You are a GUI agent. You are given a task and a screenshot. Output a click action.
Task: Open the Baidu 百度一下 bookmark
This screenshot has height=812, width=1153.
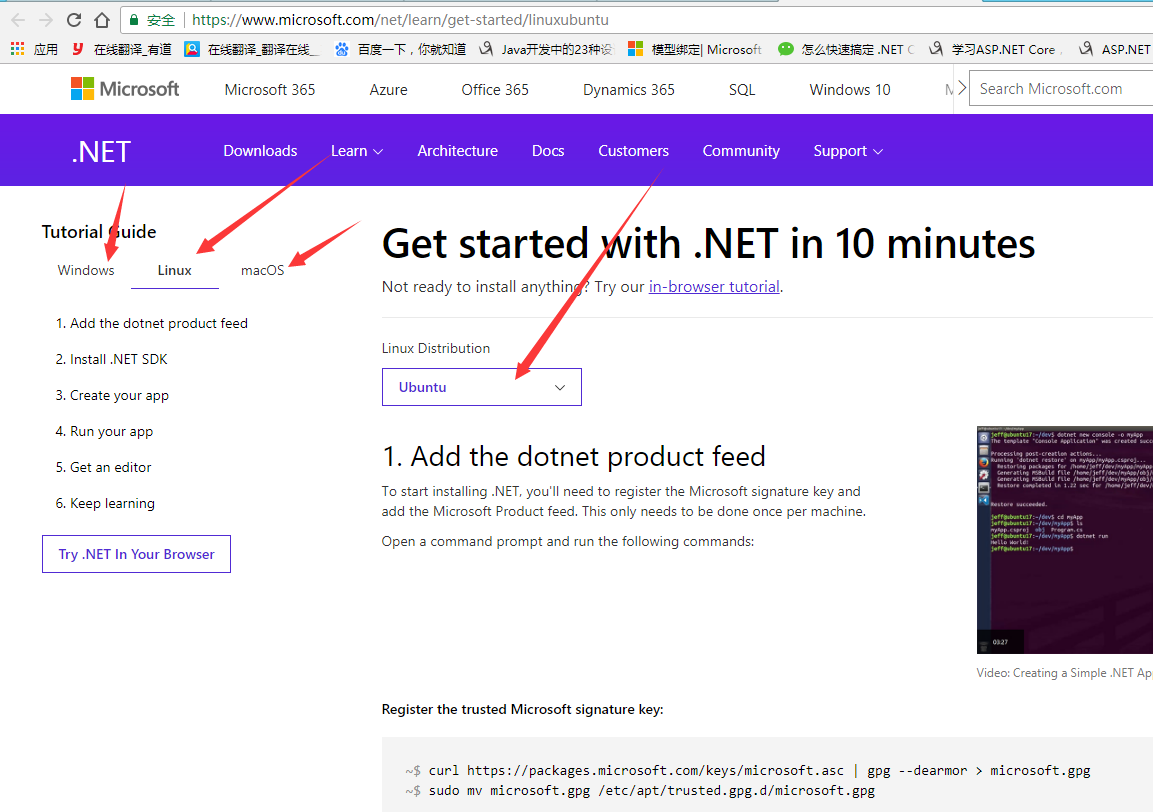tap(401, 49)
